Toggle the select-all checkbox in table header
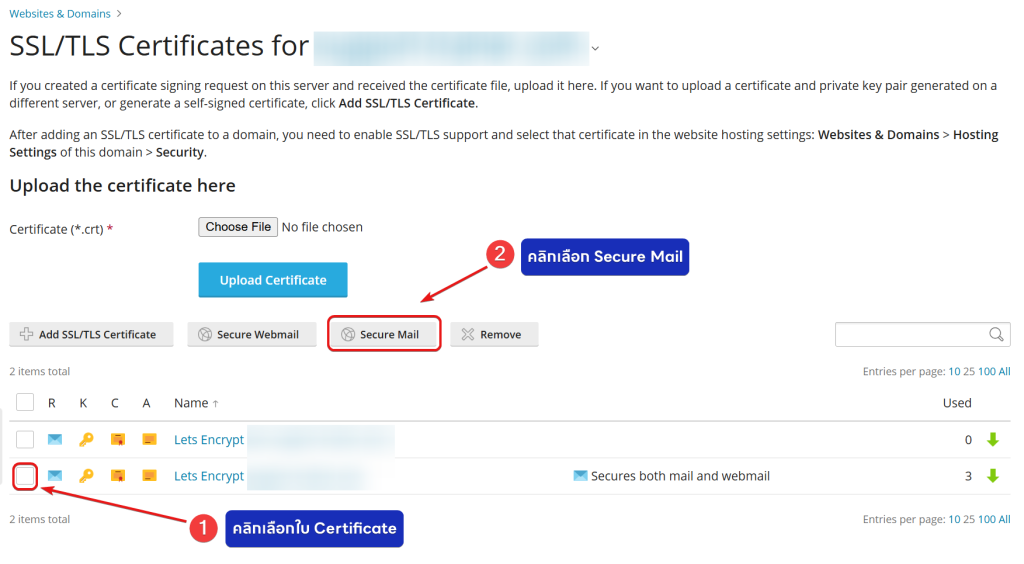 [x=25, y=403]
